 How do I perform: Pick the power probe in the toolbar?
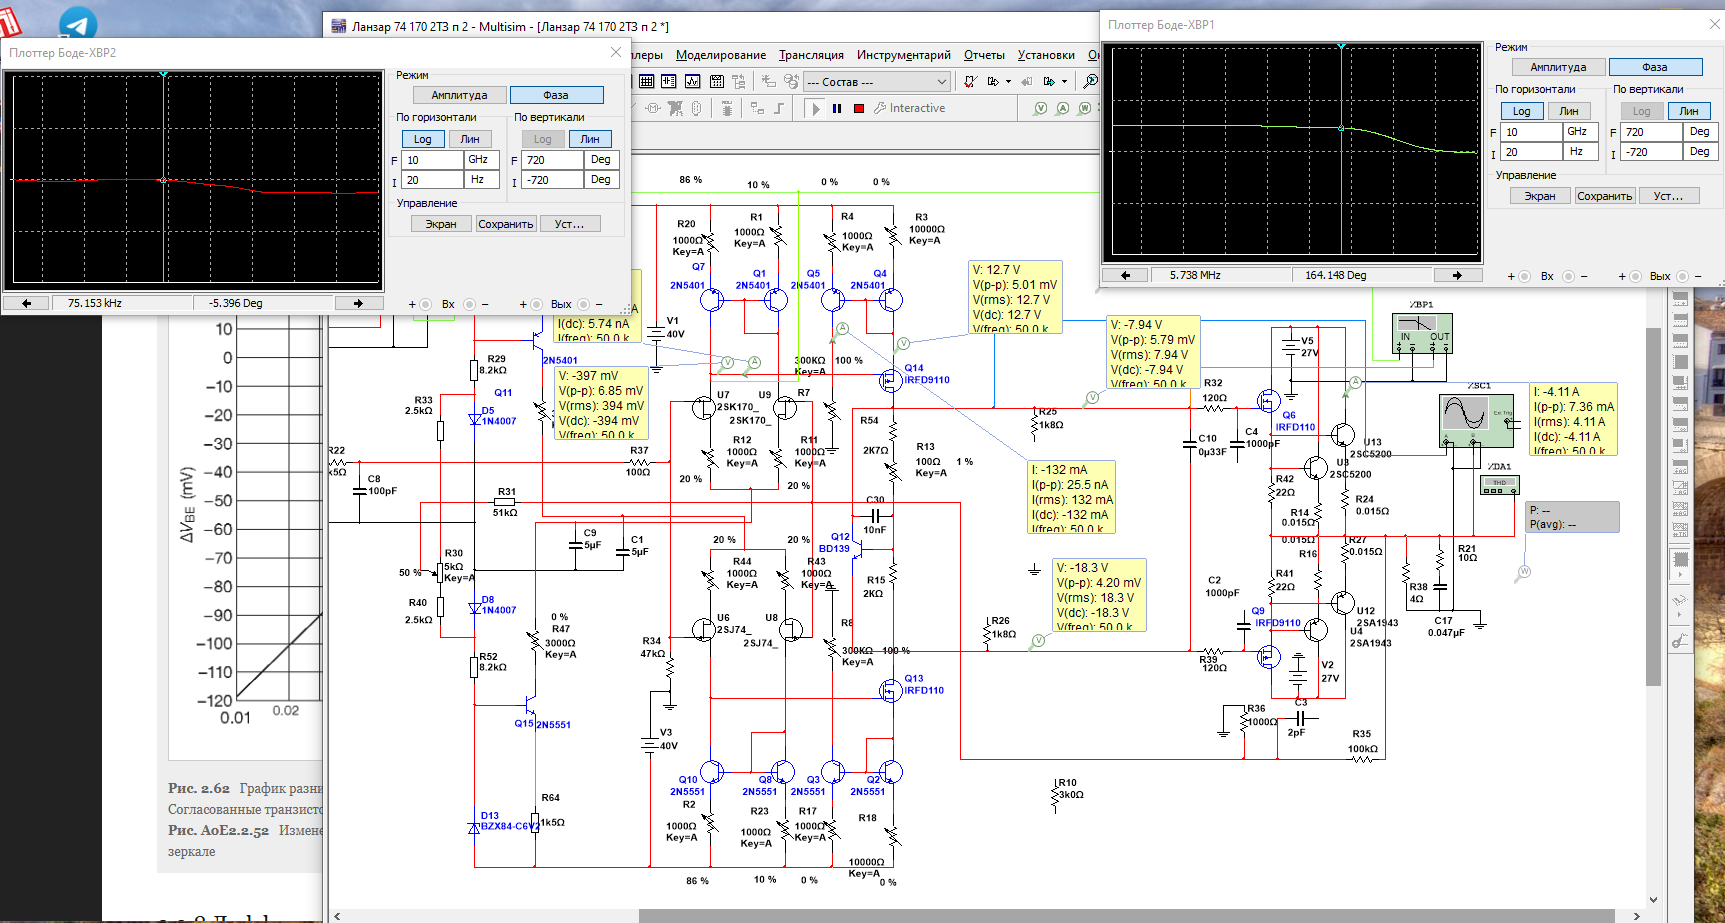[1085, 108]
